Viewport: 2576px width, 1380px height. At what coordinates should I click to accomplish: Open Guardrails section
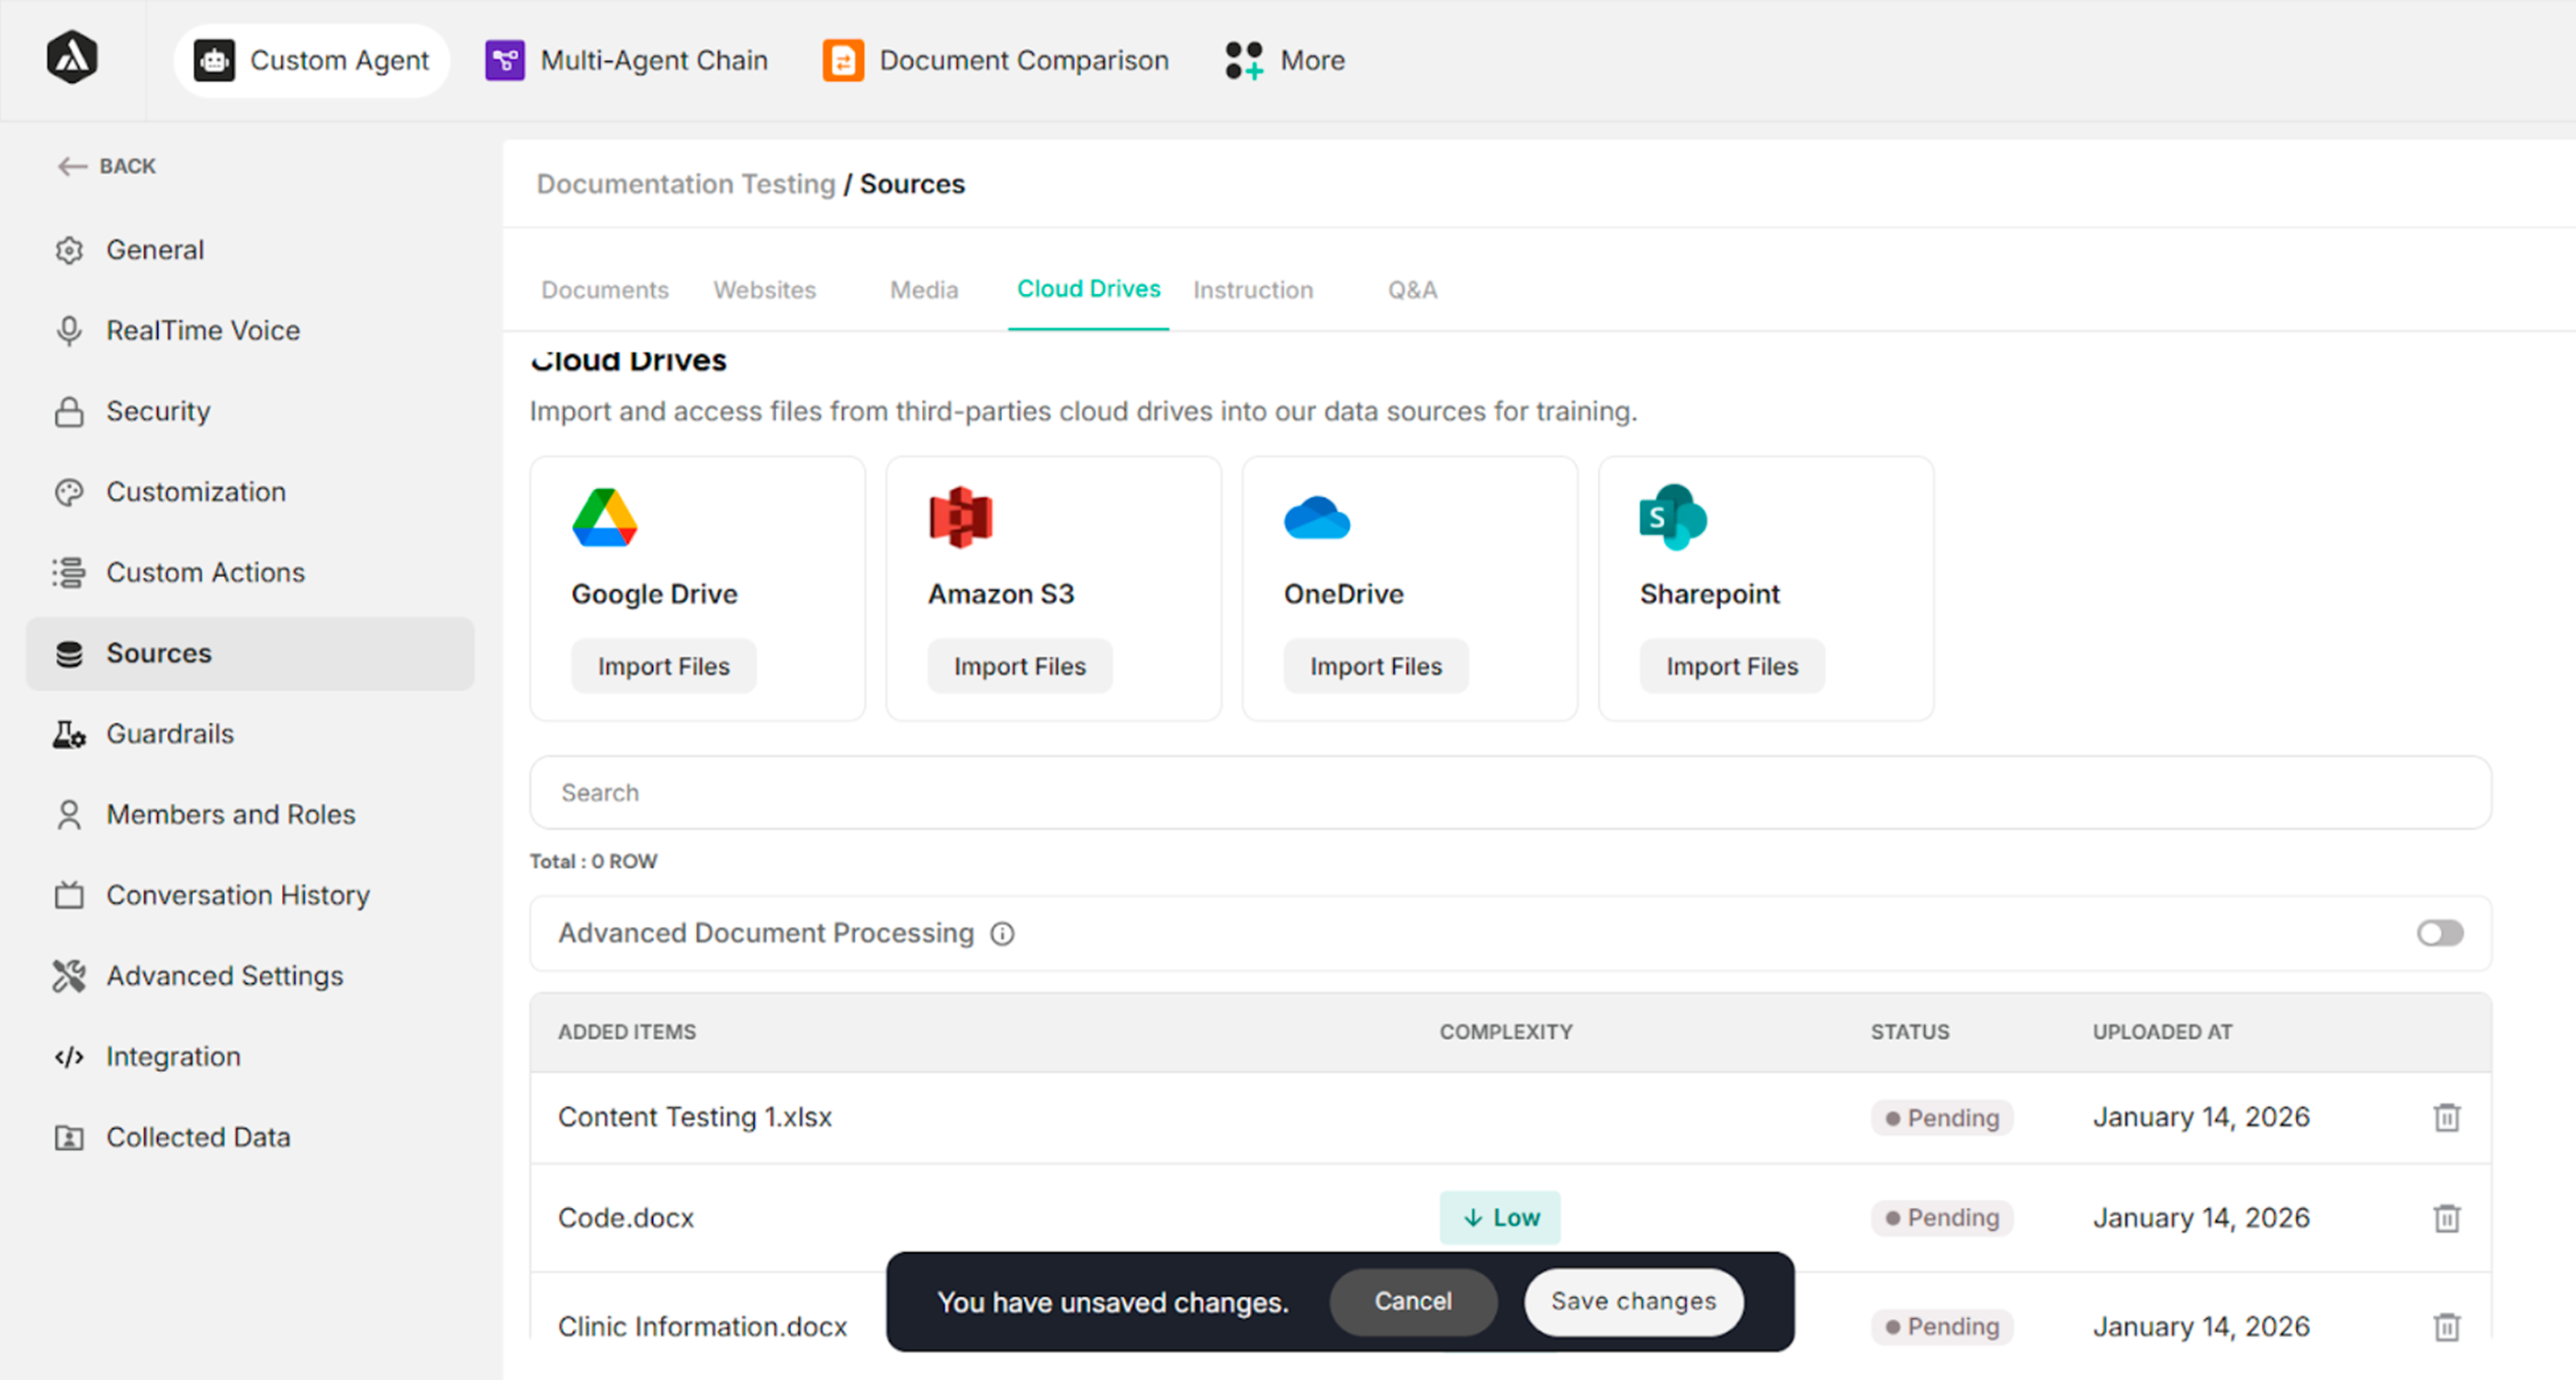[250, 734]
